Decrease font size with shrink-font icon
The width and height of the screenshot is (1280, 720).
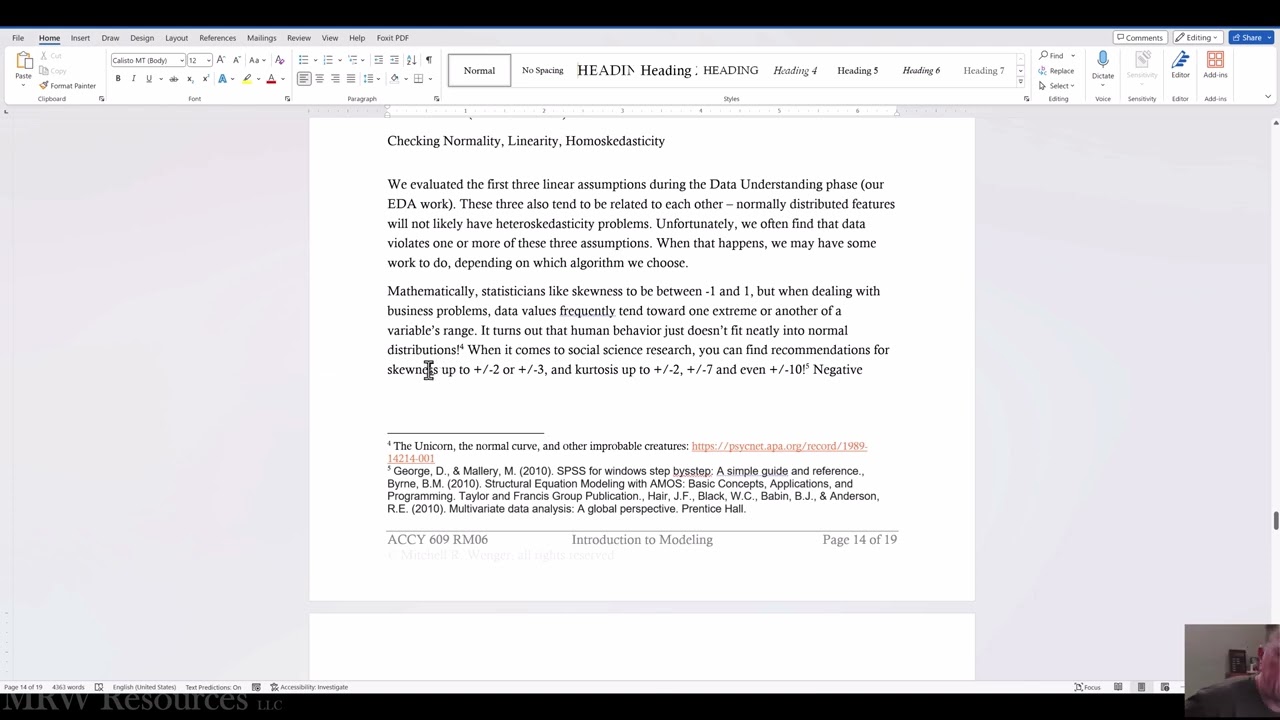tap(236, 60)
